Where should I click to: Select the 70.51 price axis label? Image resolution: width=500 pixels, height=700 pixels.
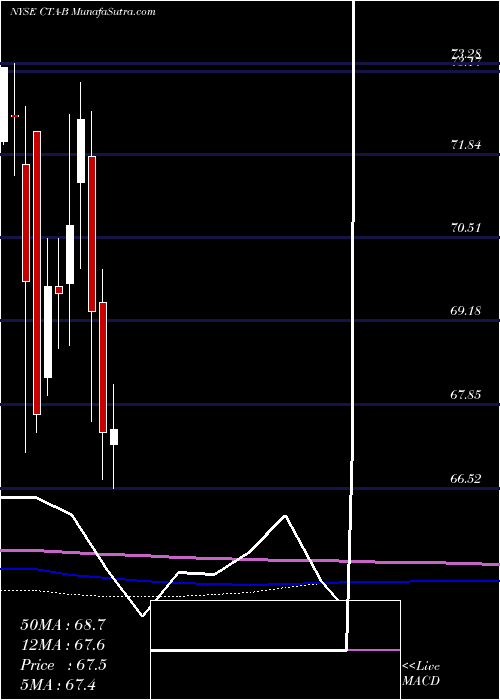pos(466,228)
